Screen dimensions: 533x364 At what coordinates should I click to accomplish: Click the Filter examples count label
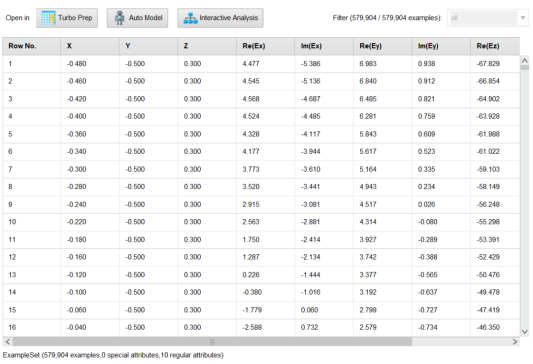pyautogui.click(x=387, y=18)
